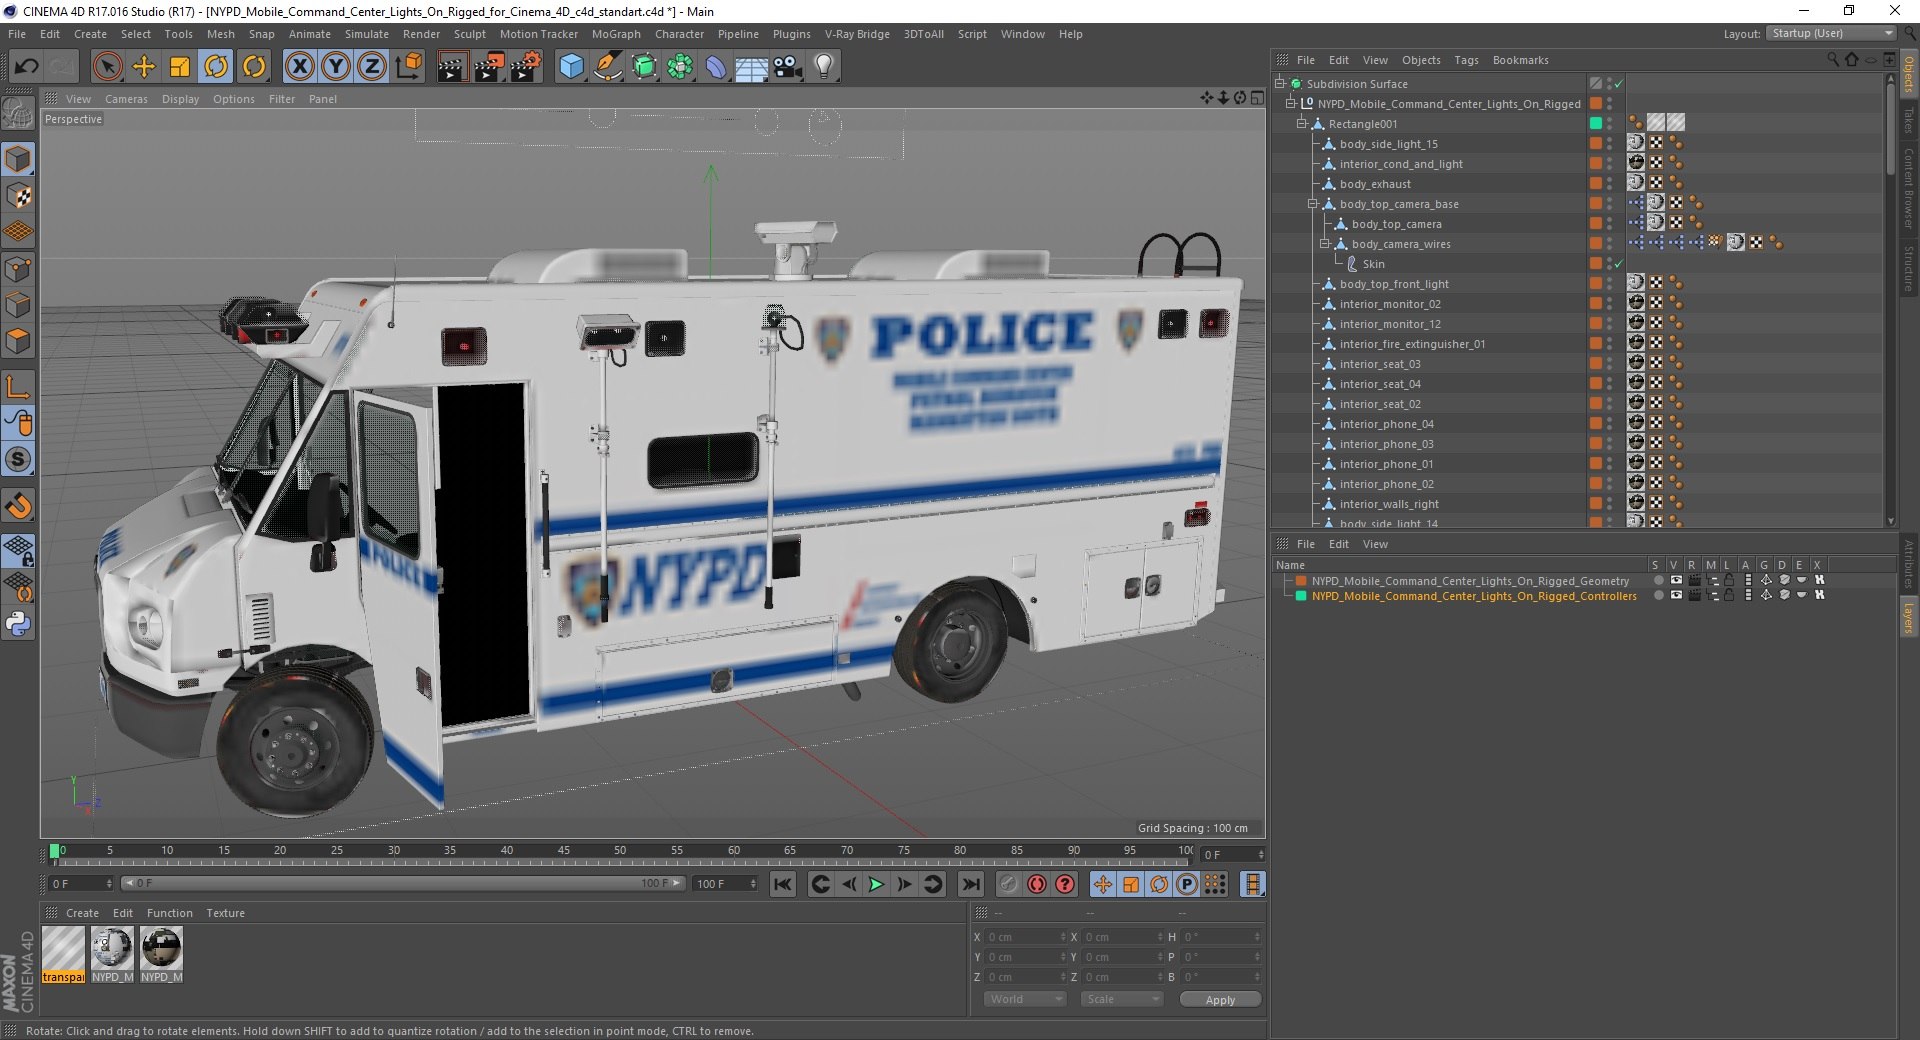Viewport: 1920px width, 1040px height.
Task: Toggle lock on Controllers layer
Action: tap(1728, 595)
